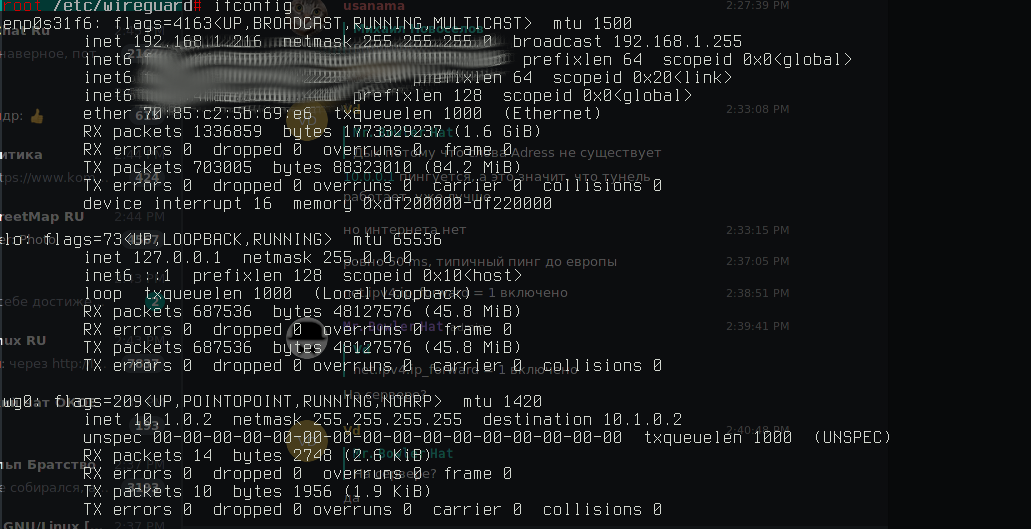1031x529 pixels.
Task: Click the 'но интернета нет' message
Action: 404,229
